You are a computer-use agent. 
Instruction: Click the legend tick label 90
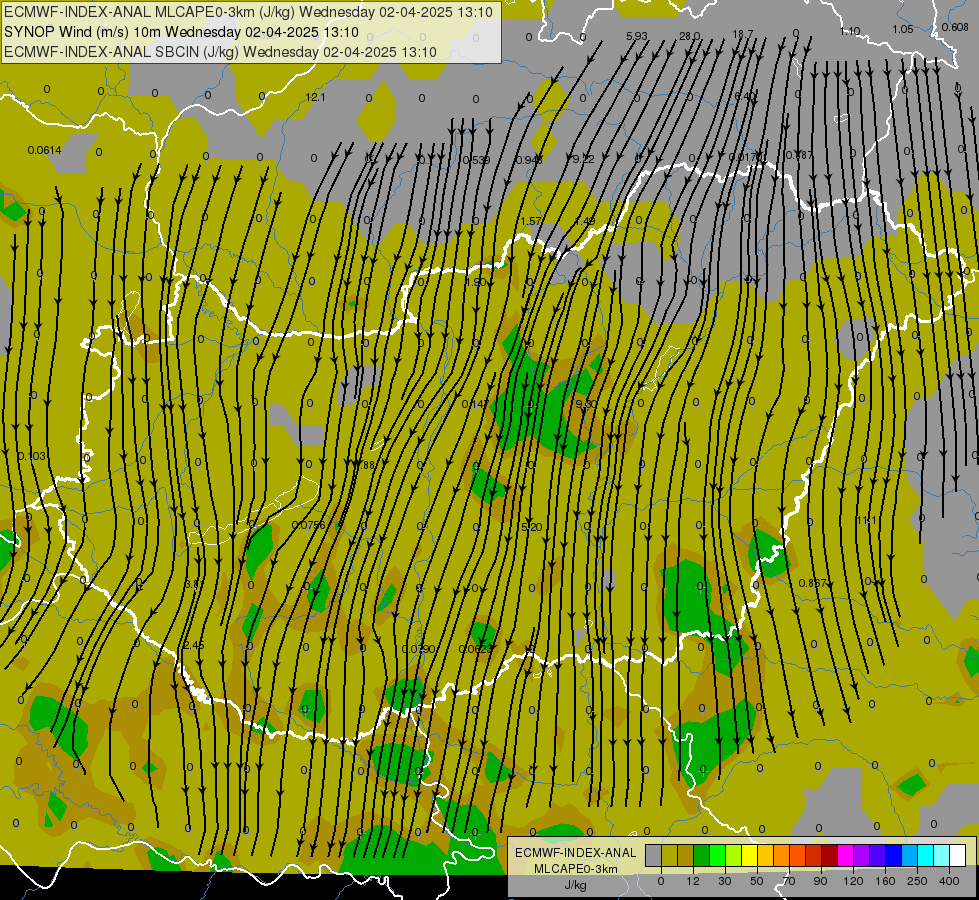(x=820, y=881)
